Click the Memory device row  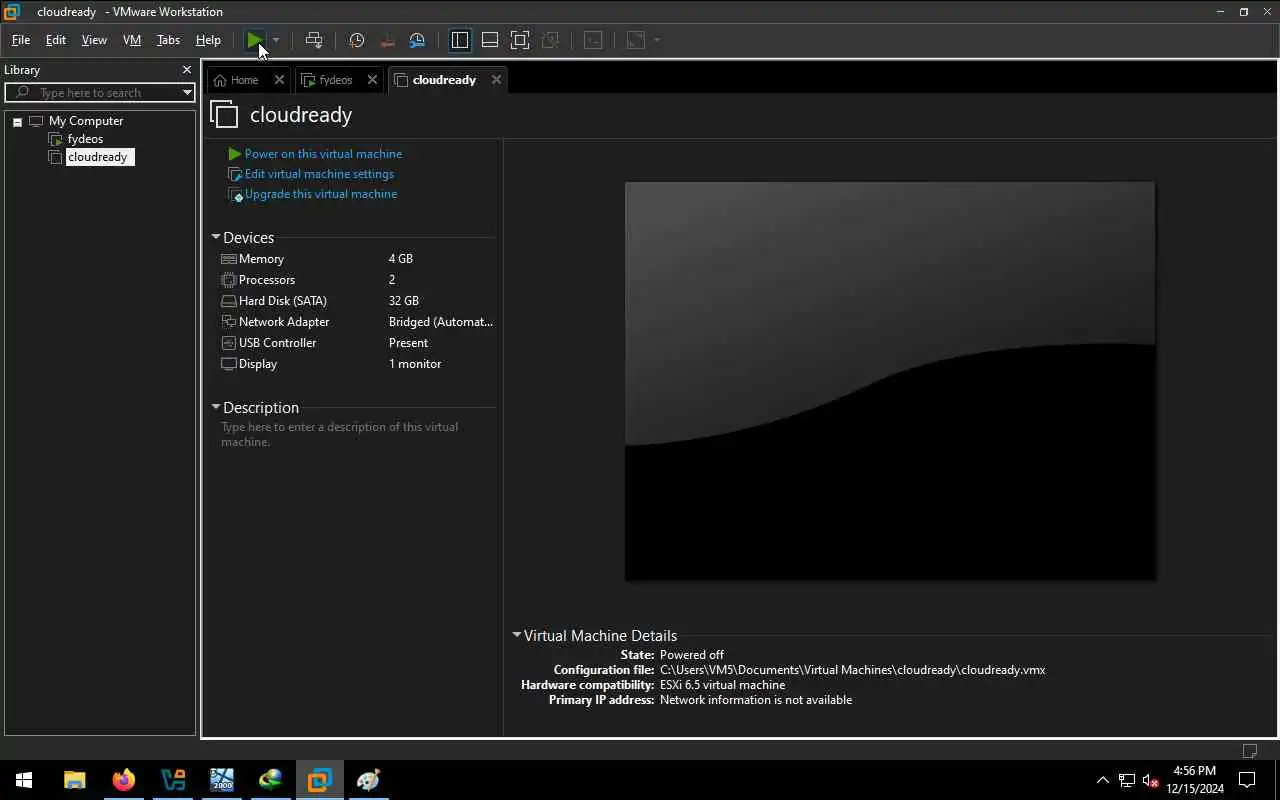(356, 259)
